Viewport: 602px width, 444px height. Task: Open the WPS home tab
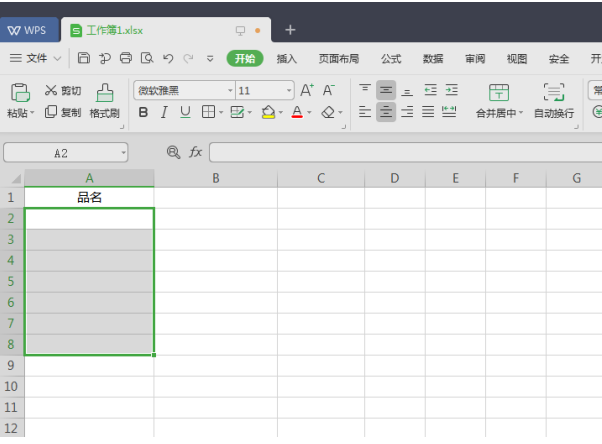pyautogui.click(x=29, y=30)
